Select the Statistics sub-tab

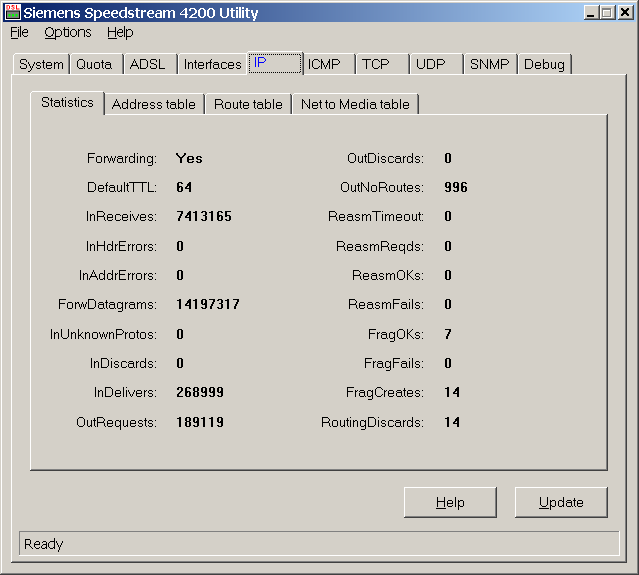(67, 102)
